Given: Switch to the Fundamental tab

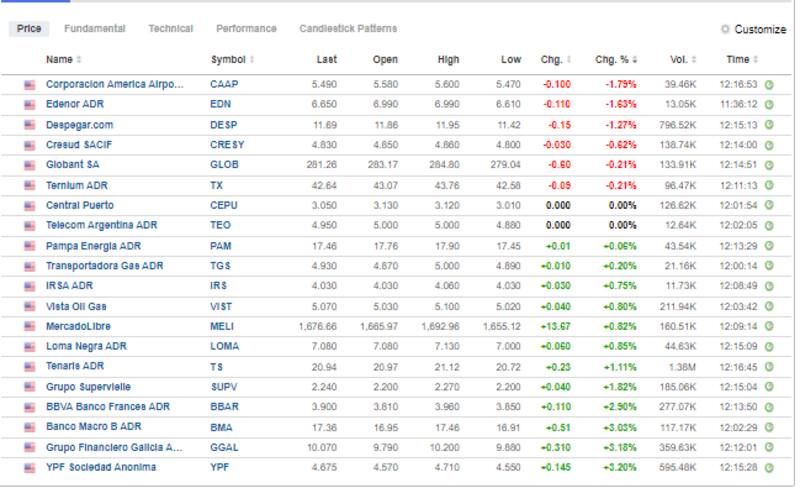Looking at the screenshot, I should (94, 29).
